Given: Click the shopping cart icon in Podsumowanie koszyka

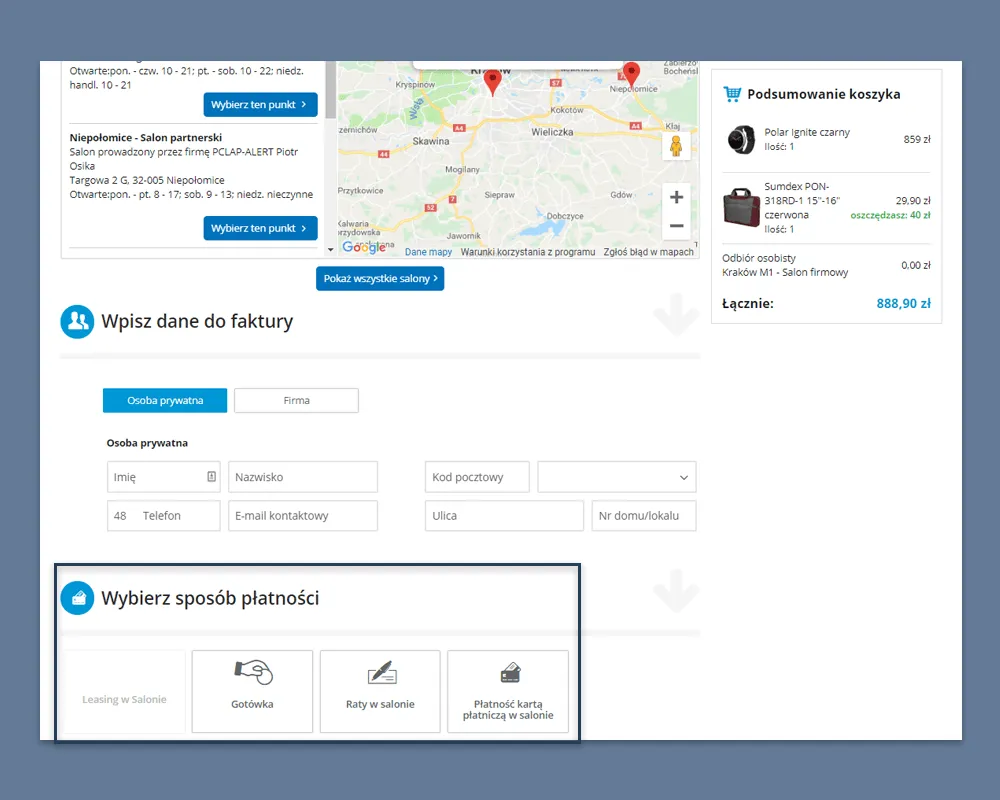Looking at the screenshot, I should pyautogui.click(x=732, y=93).
